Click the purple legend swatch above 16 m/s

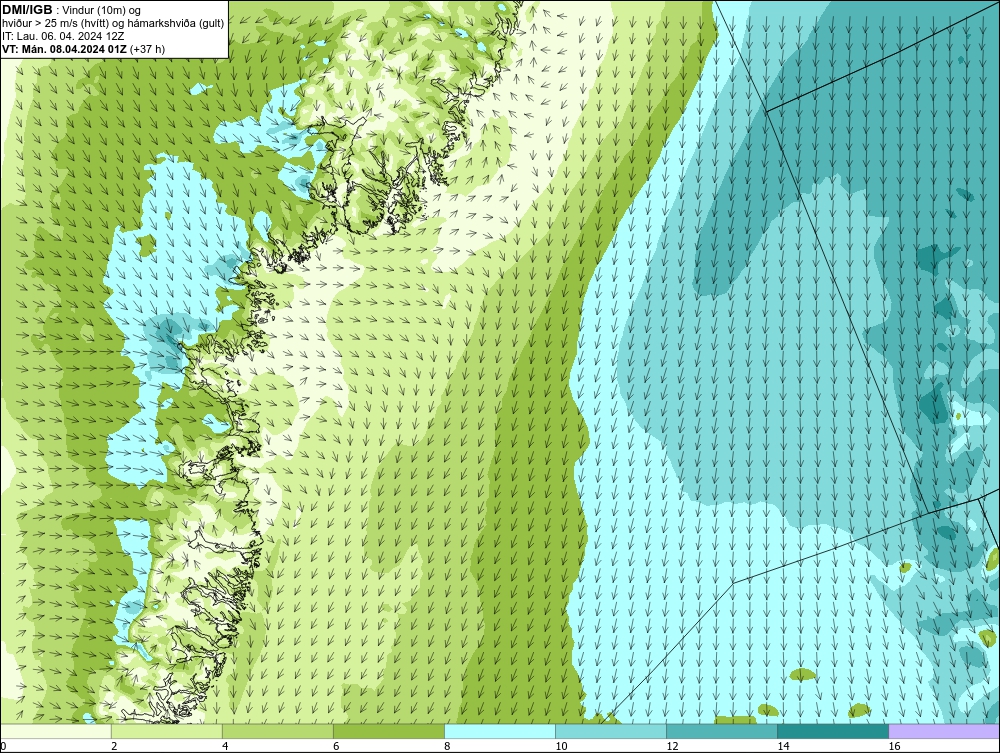944,731
